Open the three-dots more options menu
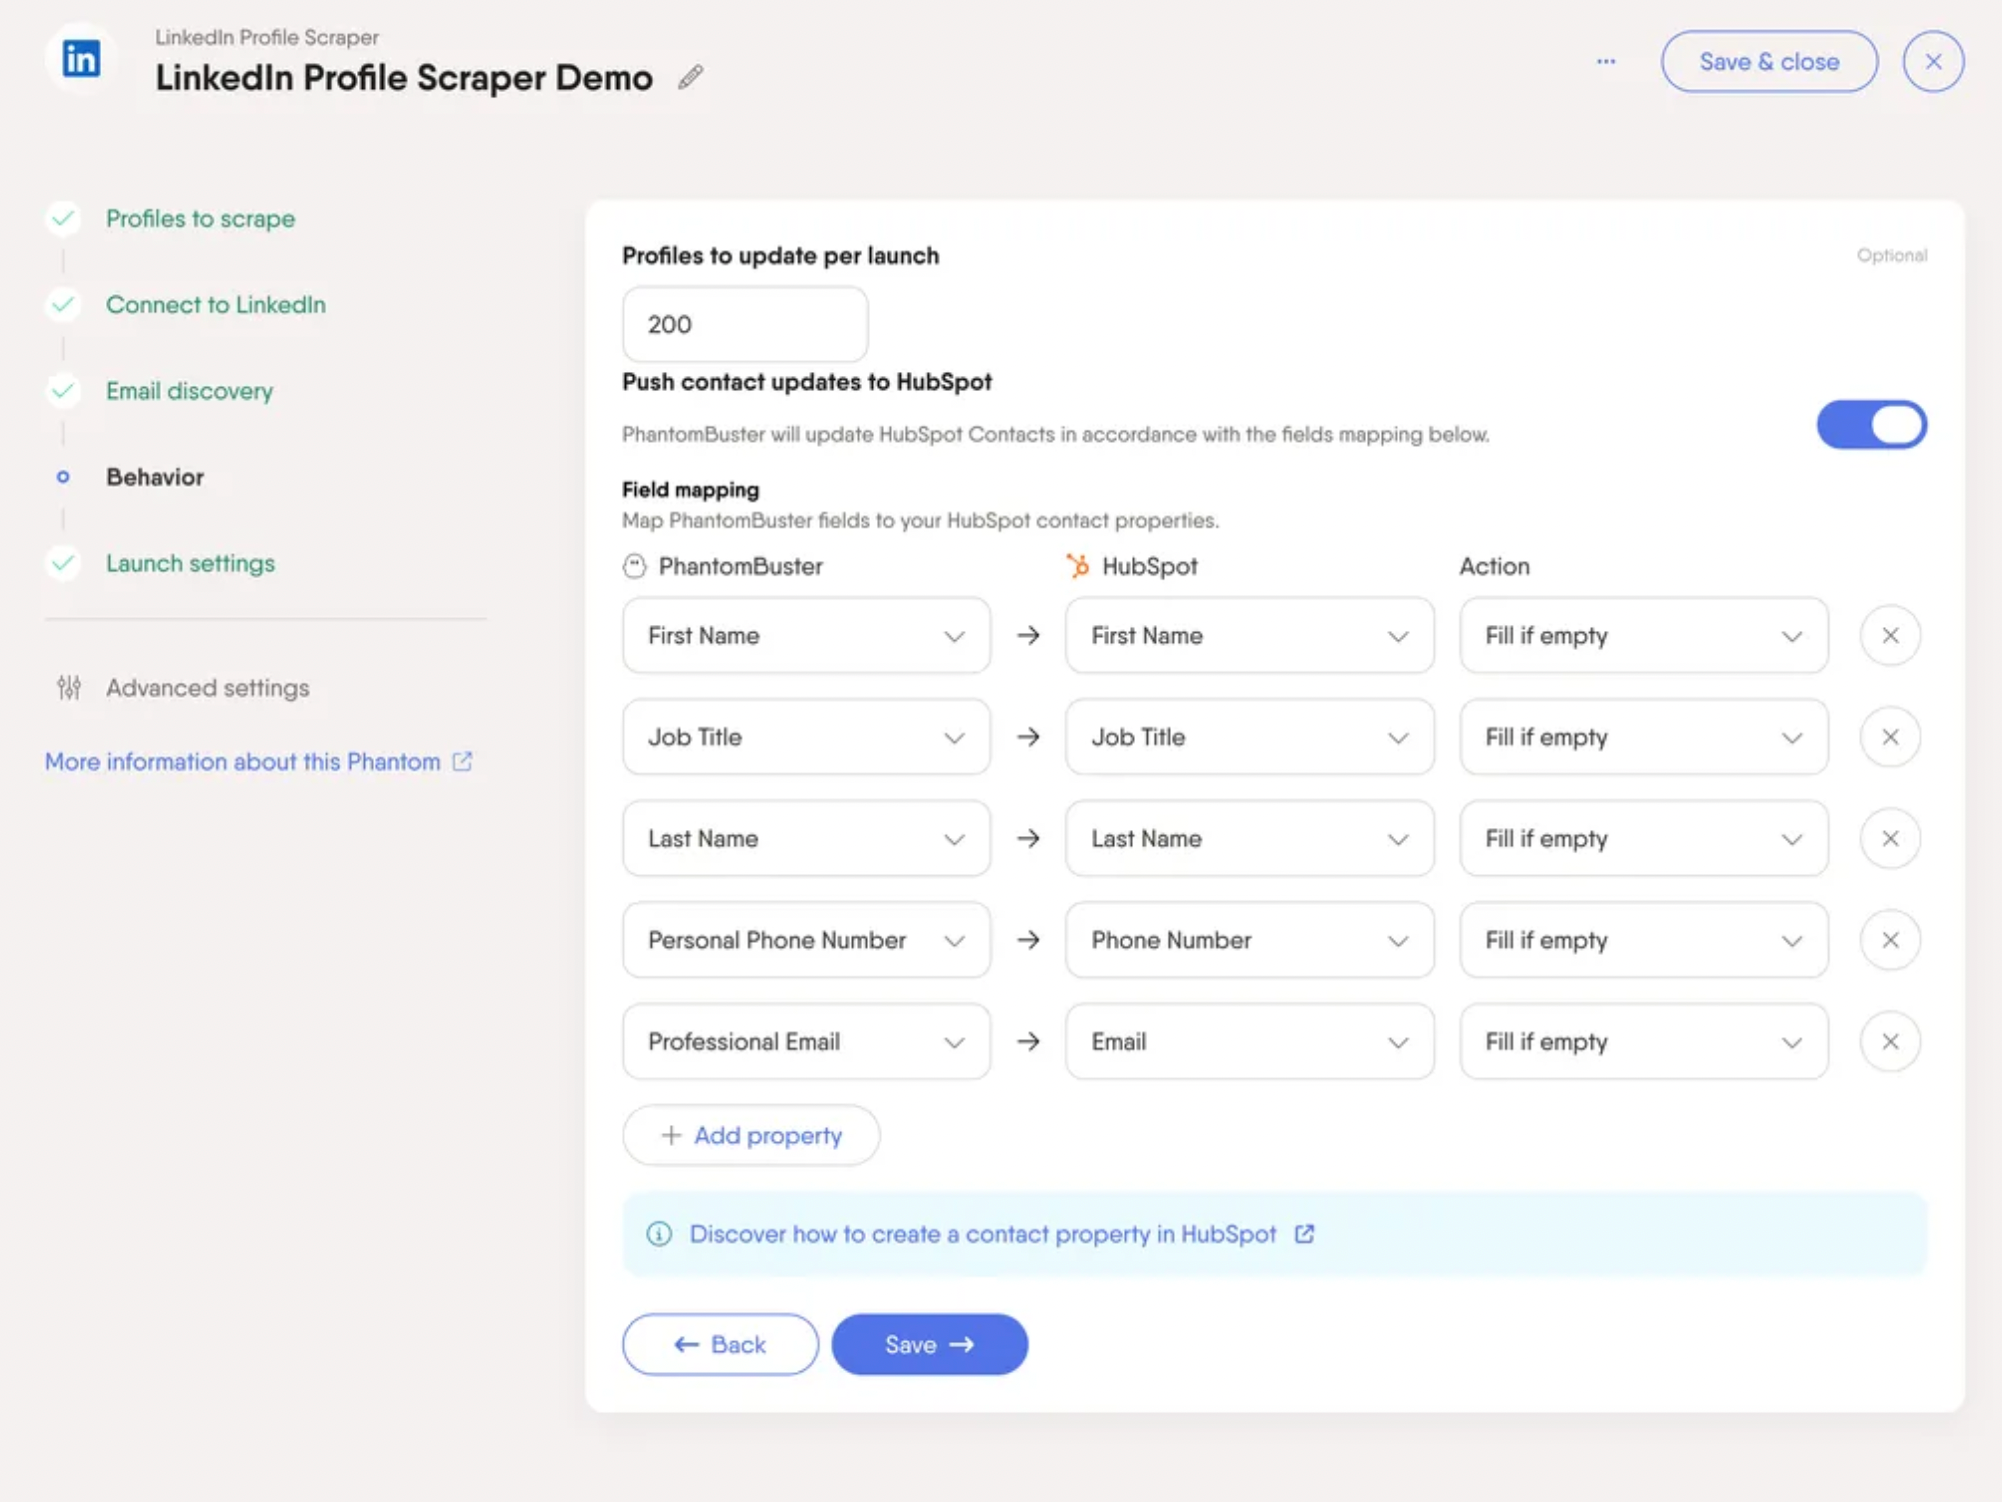 (1606, 61)
